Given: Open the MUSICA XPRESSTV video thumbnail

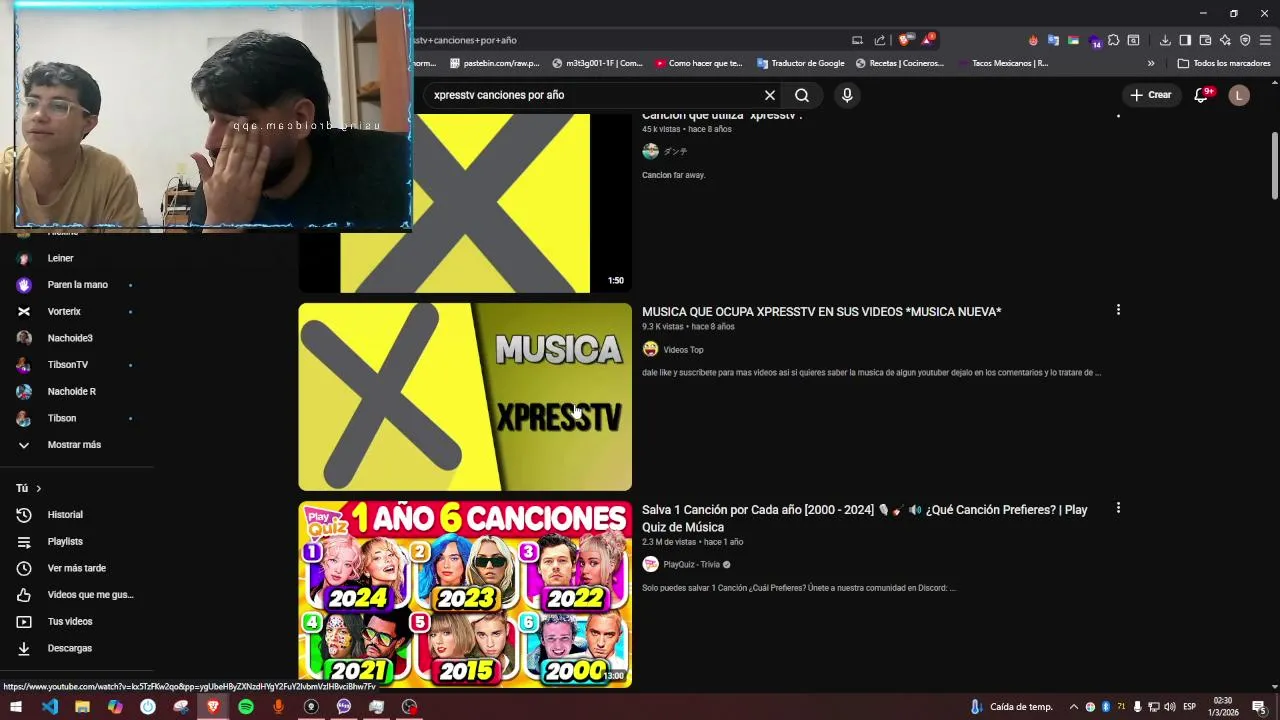Looking at the screenshot, I should (x=465, y=396).
